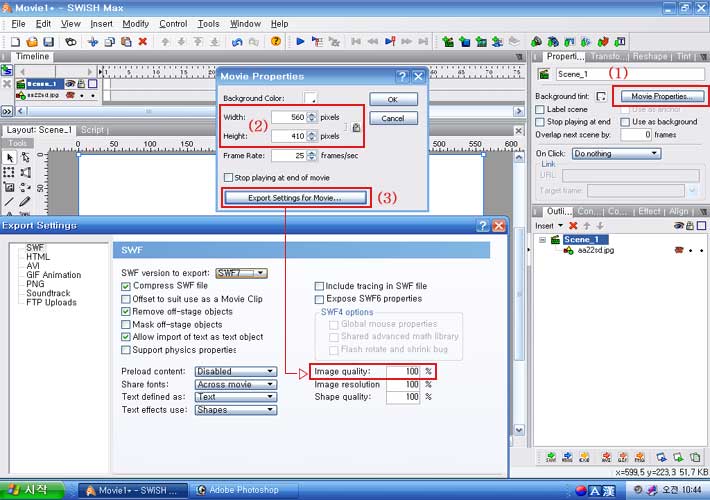Click the lock aspect ratio icon
The image size is (710, 500).
tap(356, 127)
